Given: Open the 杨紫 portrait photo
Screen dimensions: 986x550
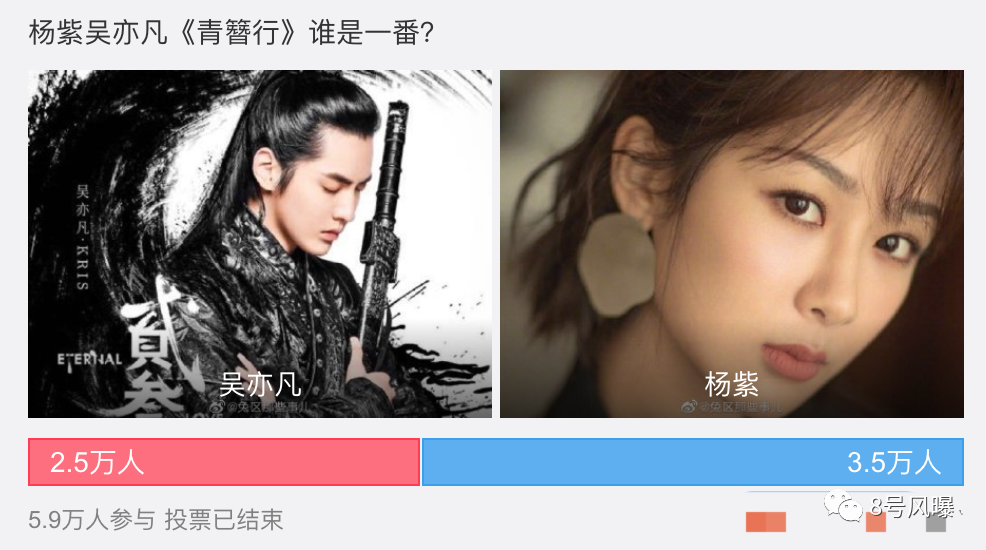Looking at the screenshot, I should (x=732, y=244).
